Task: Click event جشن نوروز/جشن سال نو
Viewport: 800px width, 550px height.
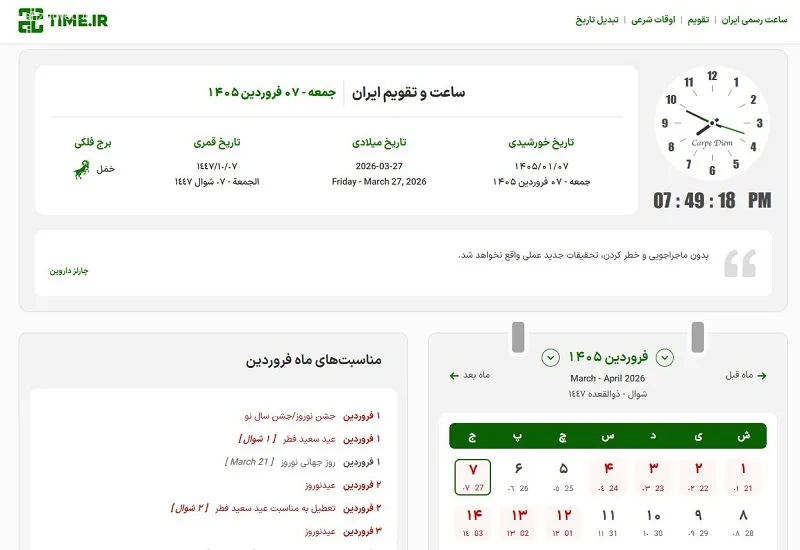Action: point(289,416)
